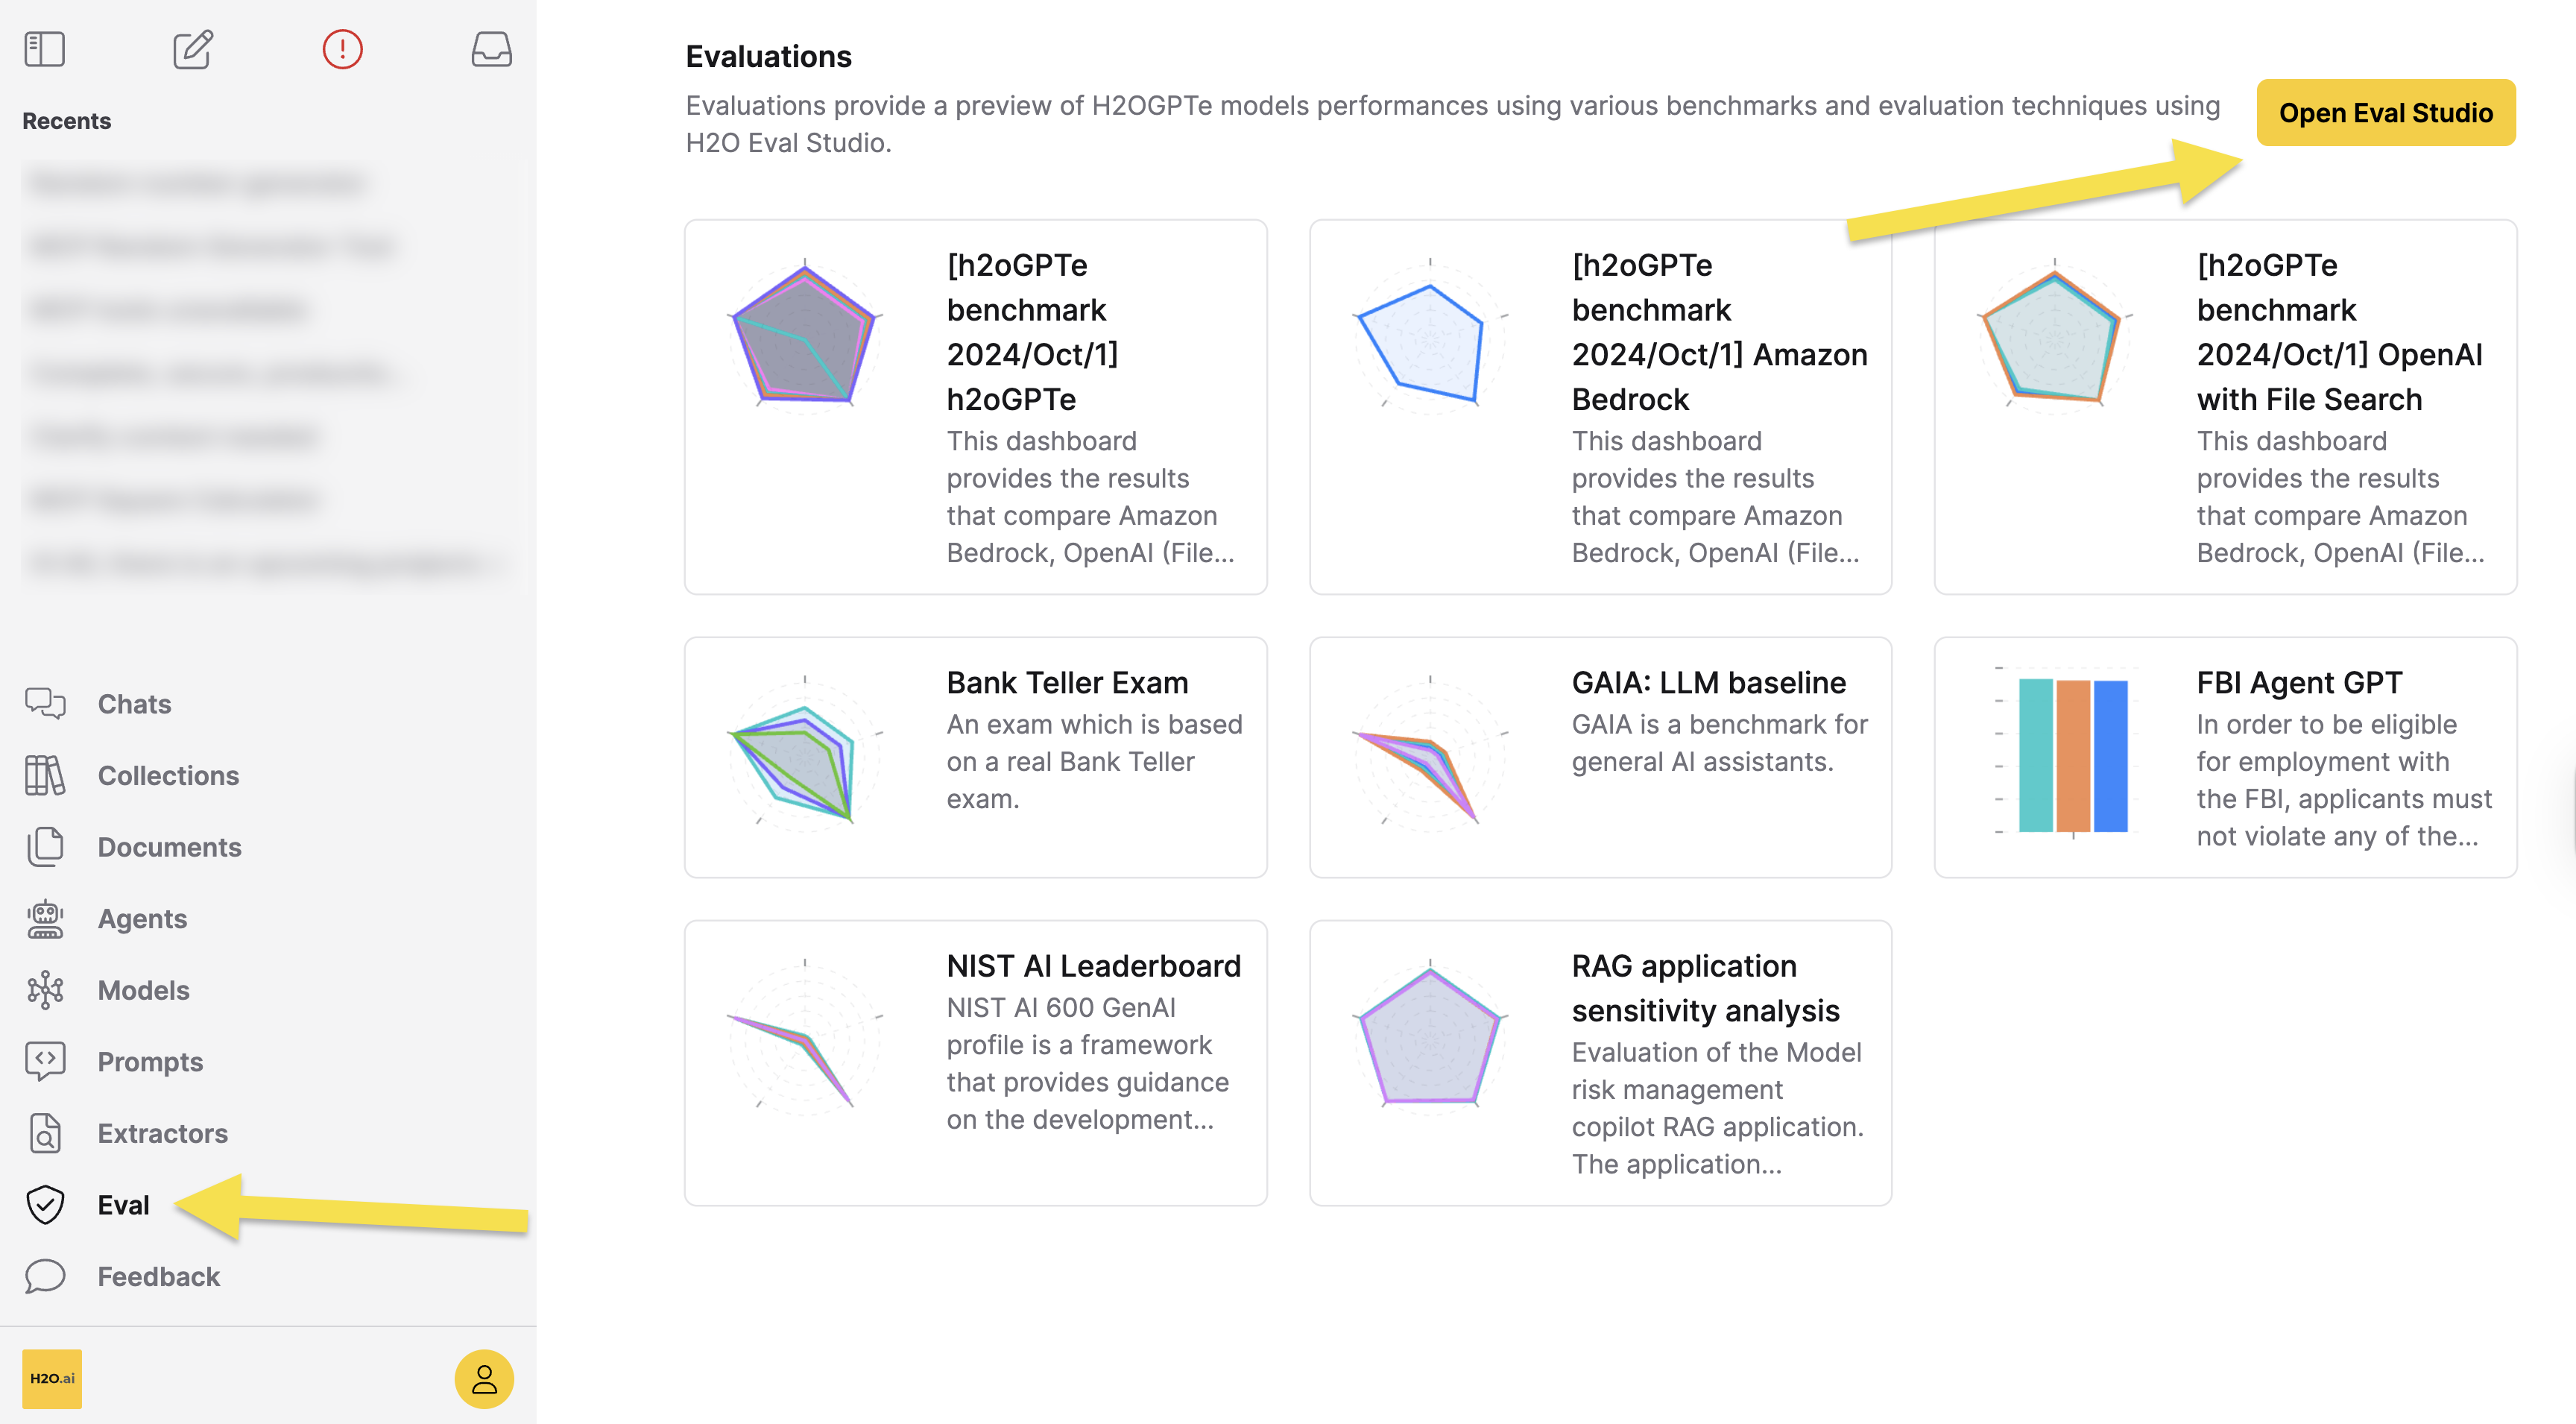Viewport: 2576px width, 1424px height.
Task: Click the alert notification icon
Action: (x=343, y=49)
